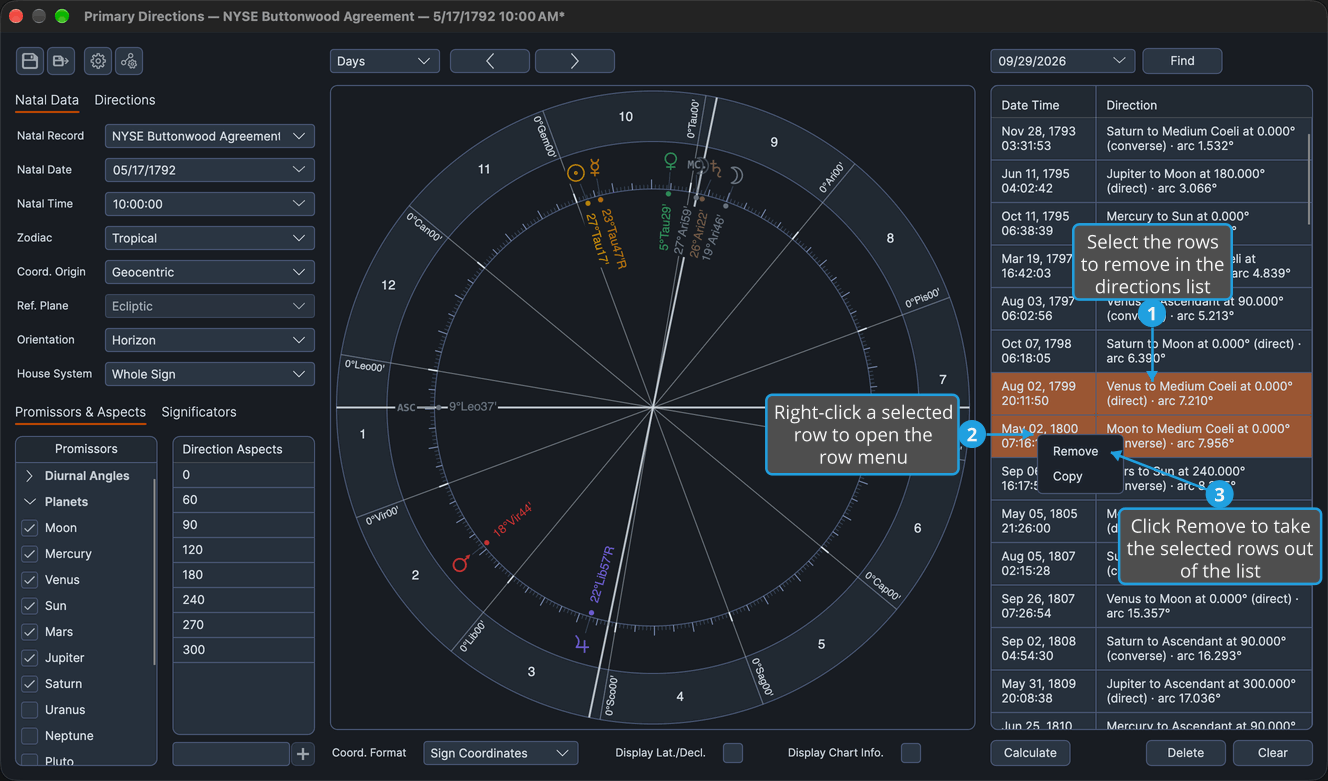Click the Promissors list scrollbar

tap(154, 570)
